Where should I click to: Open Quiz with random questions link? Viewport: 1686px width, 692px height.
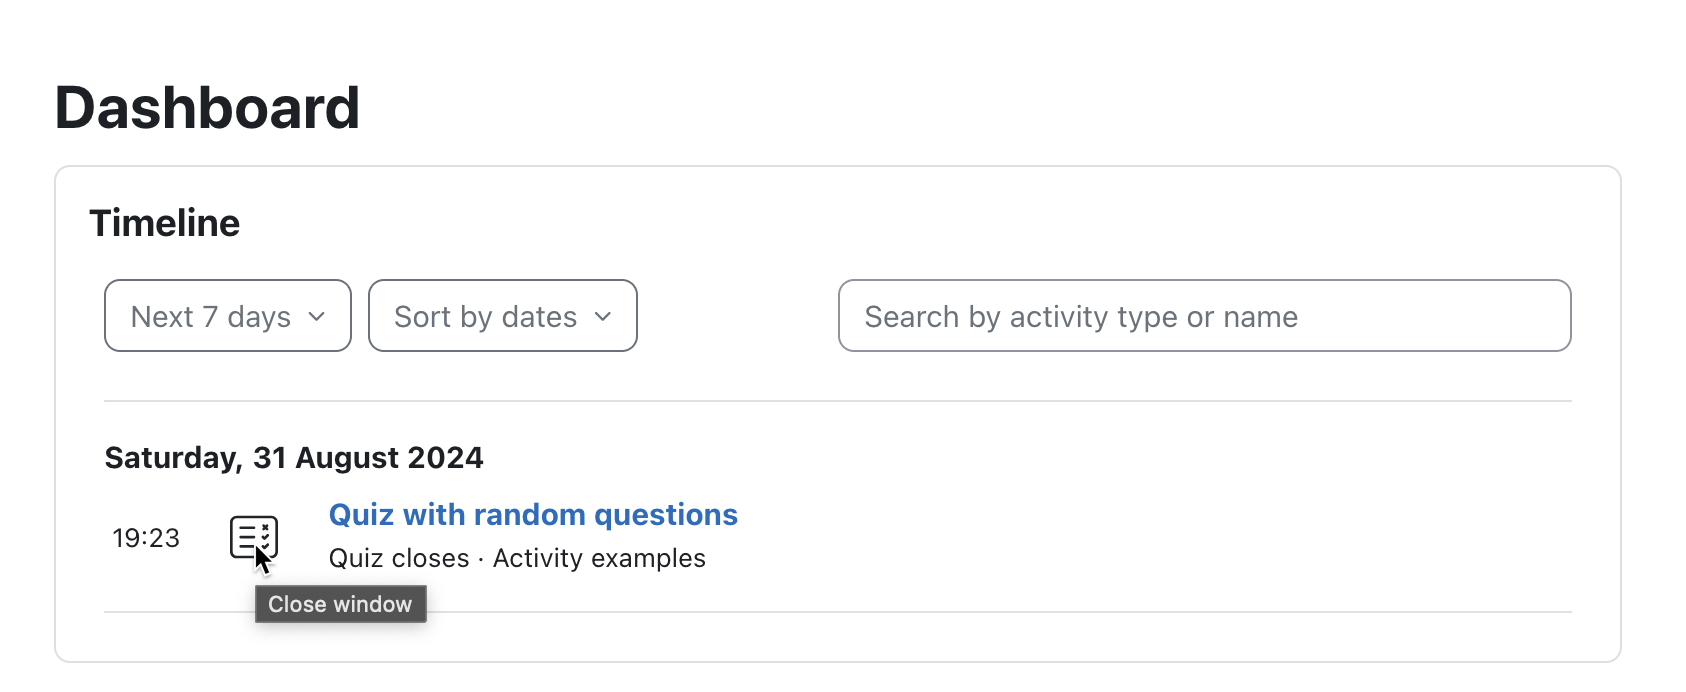click(x=533, y=514)
